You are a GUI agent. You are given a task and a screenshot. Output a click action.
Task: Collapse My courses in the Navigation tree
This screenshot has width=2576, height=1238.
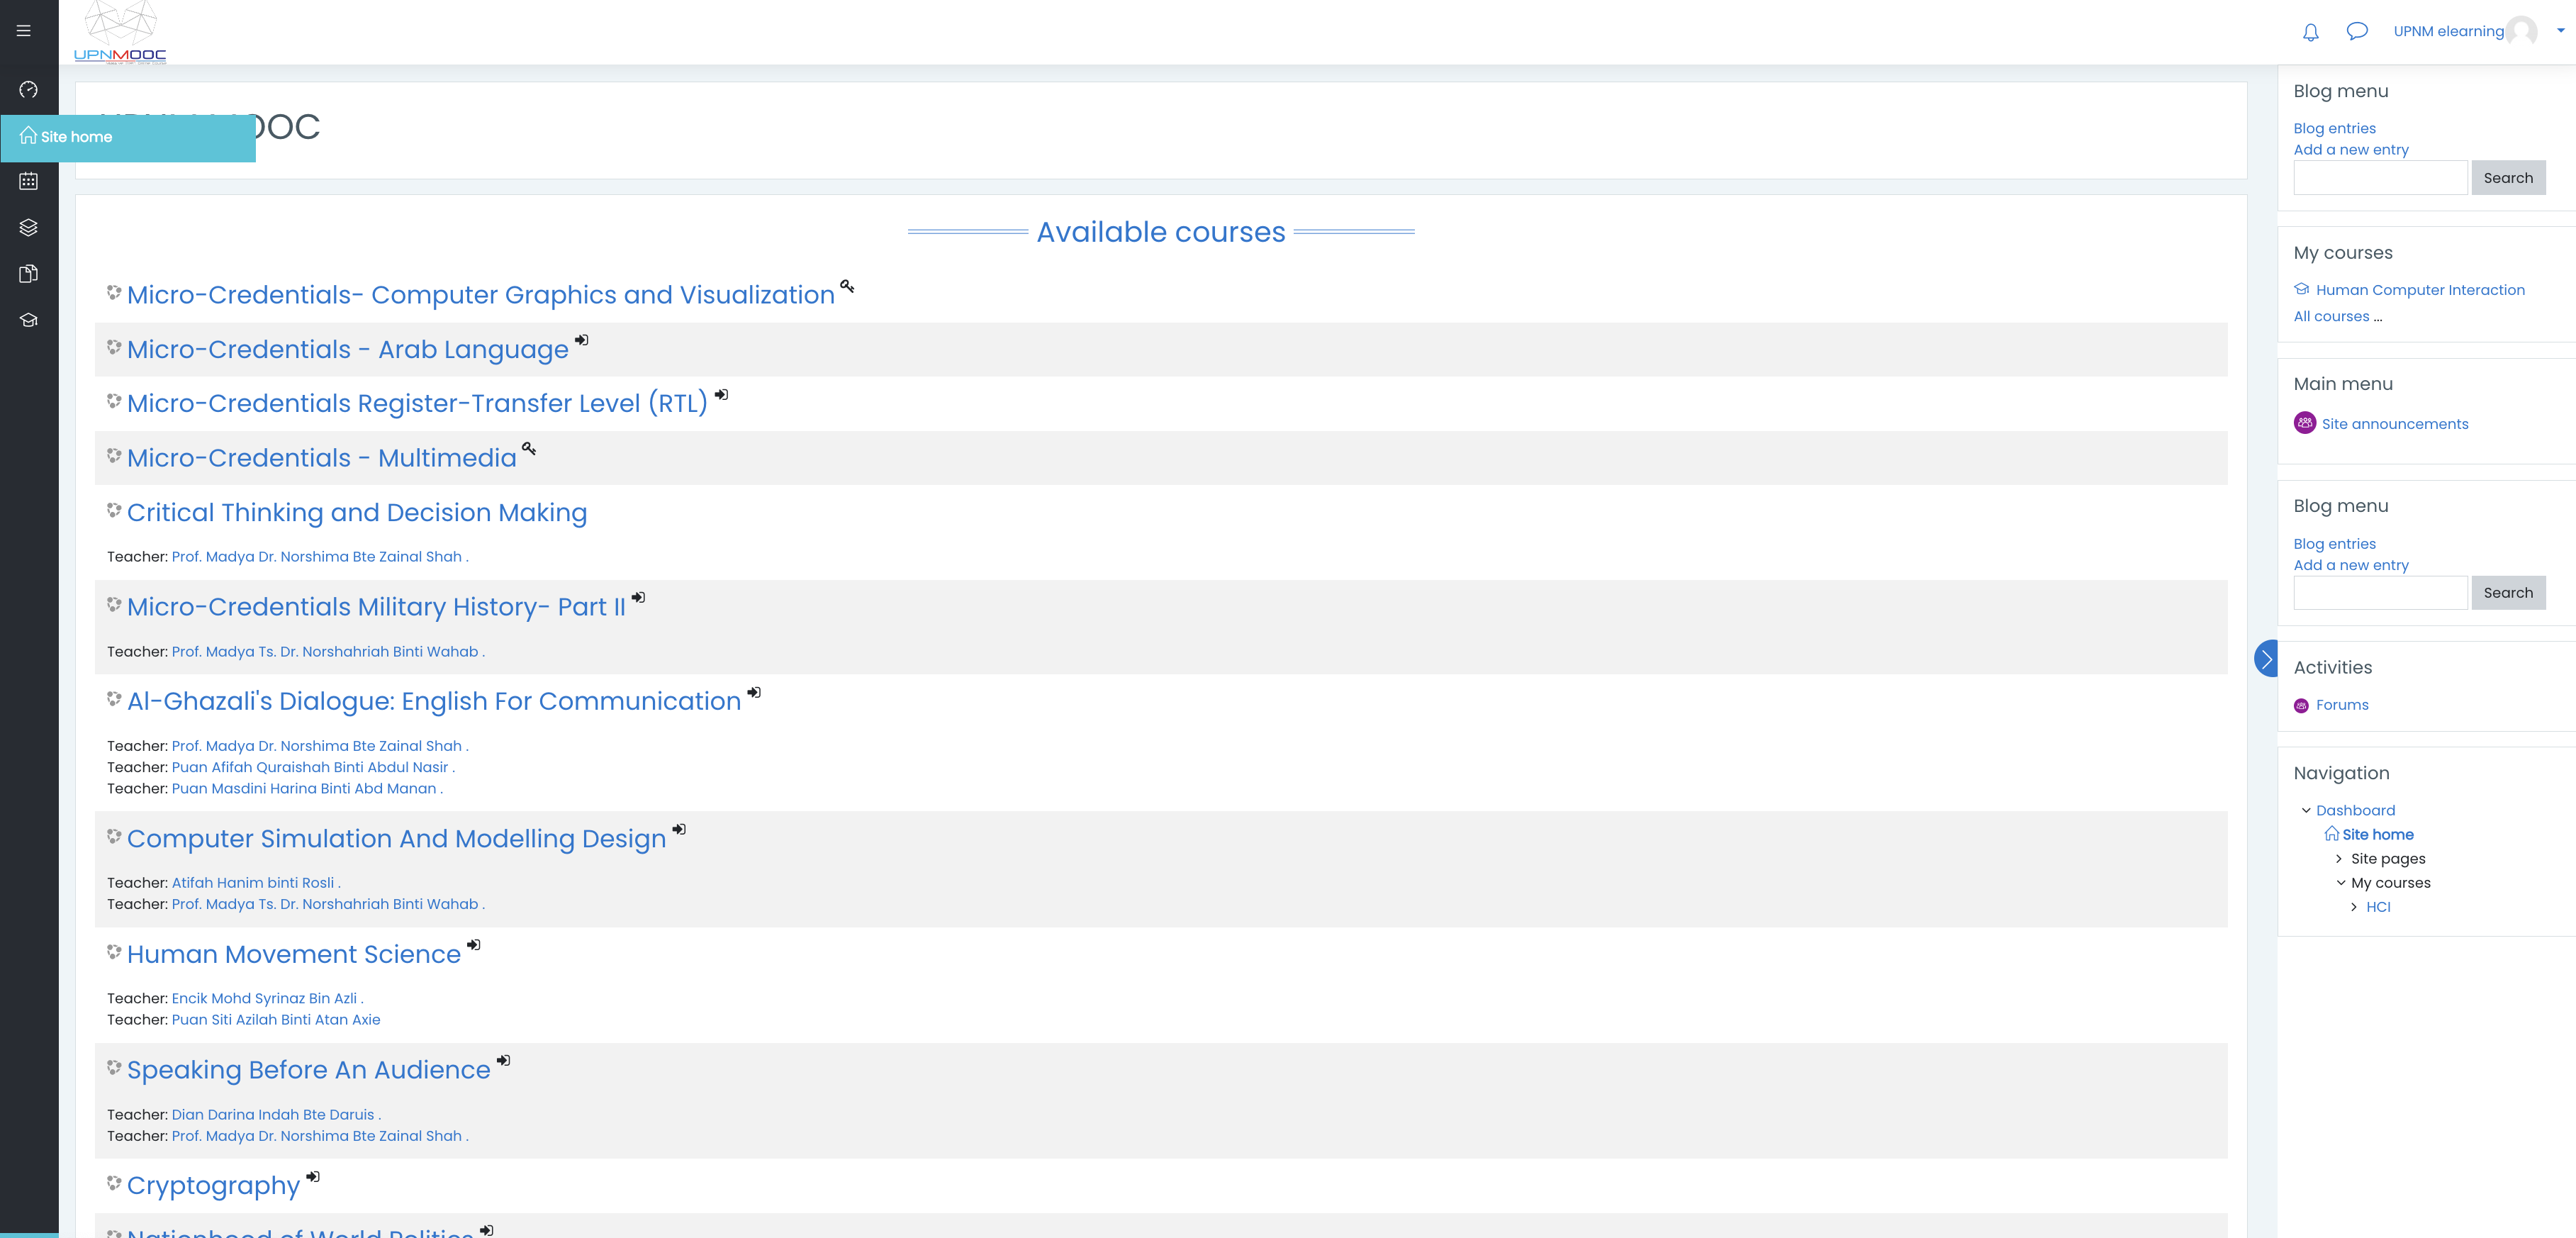(x=2340, y=883)
